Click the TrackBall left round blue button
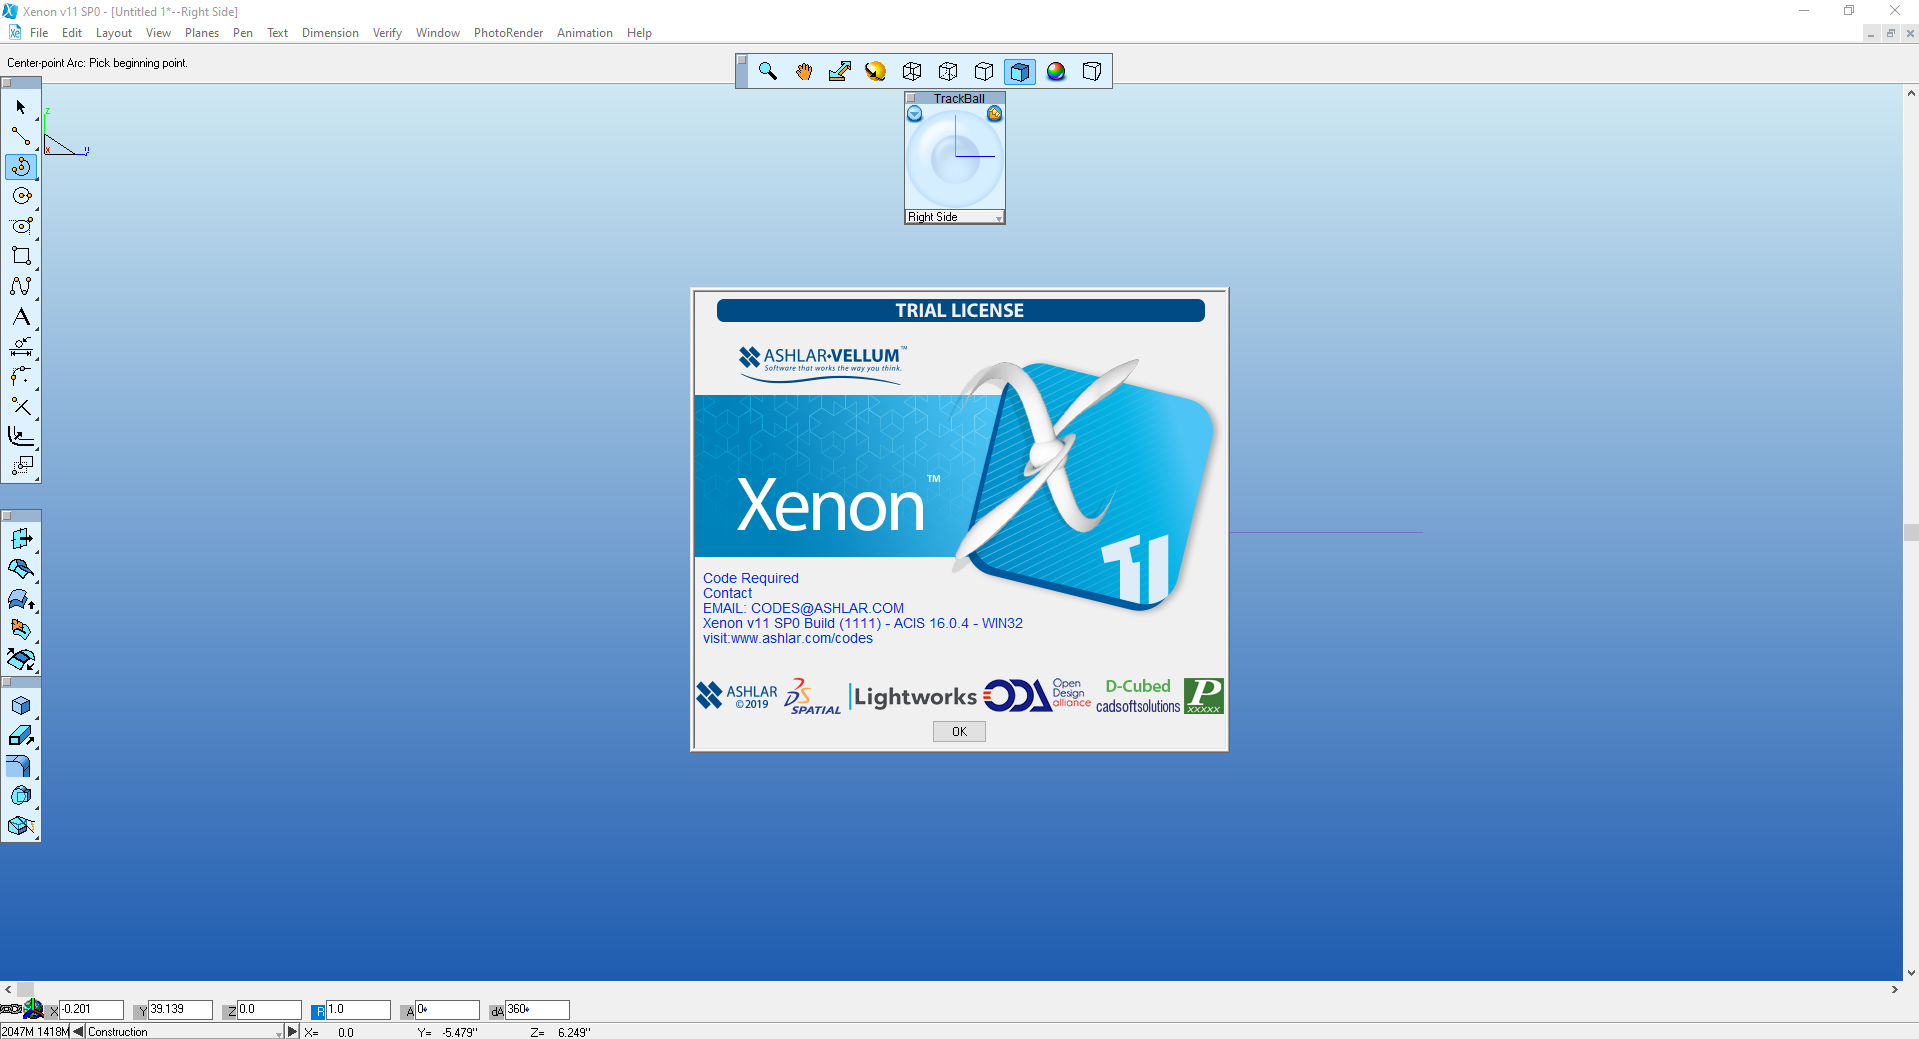This screenshot has height=1039, width=1919. (914, 114)
